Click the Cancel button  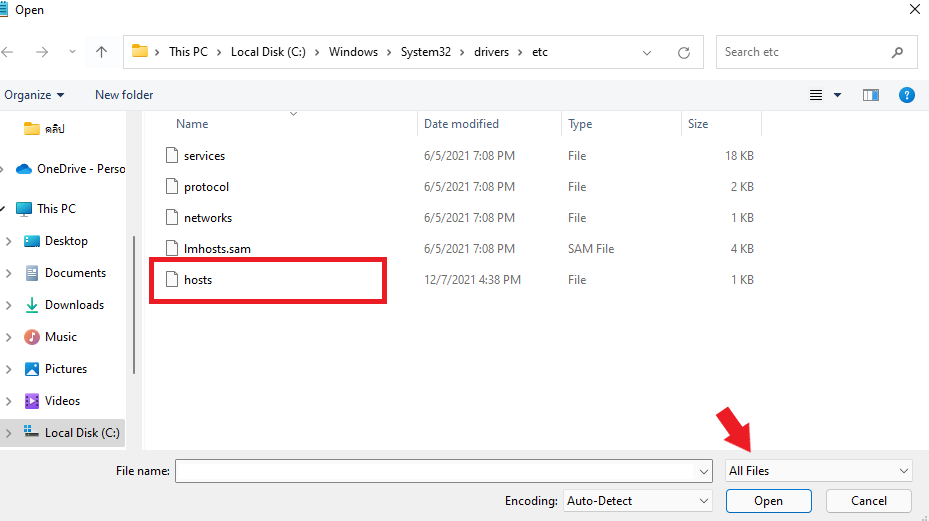869,501
